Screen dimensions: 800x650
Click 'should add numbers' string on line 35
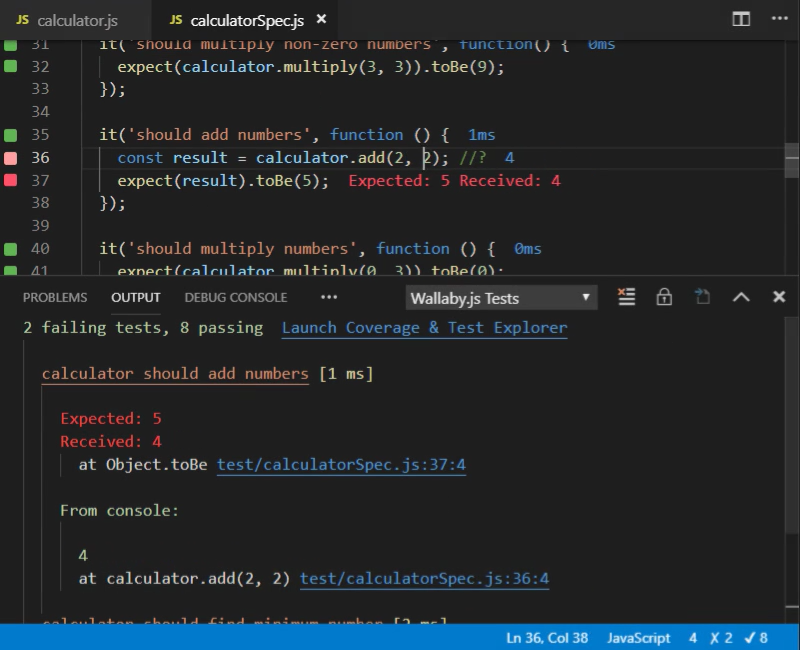(x=219, y=135)
